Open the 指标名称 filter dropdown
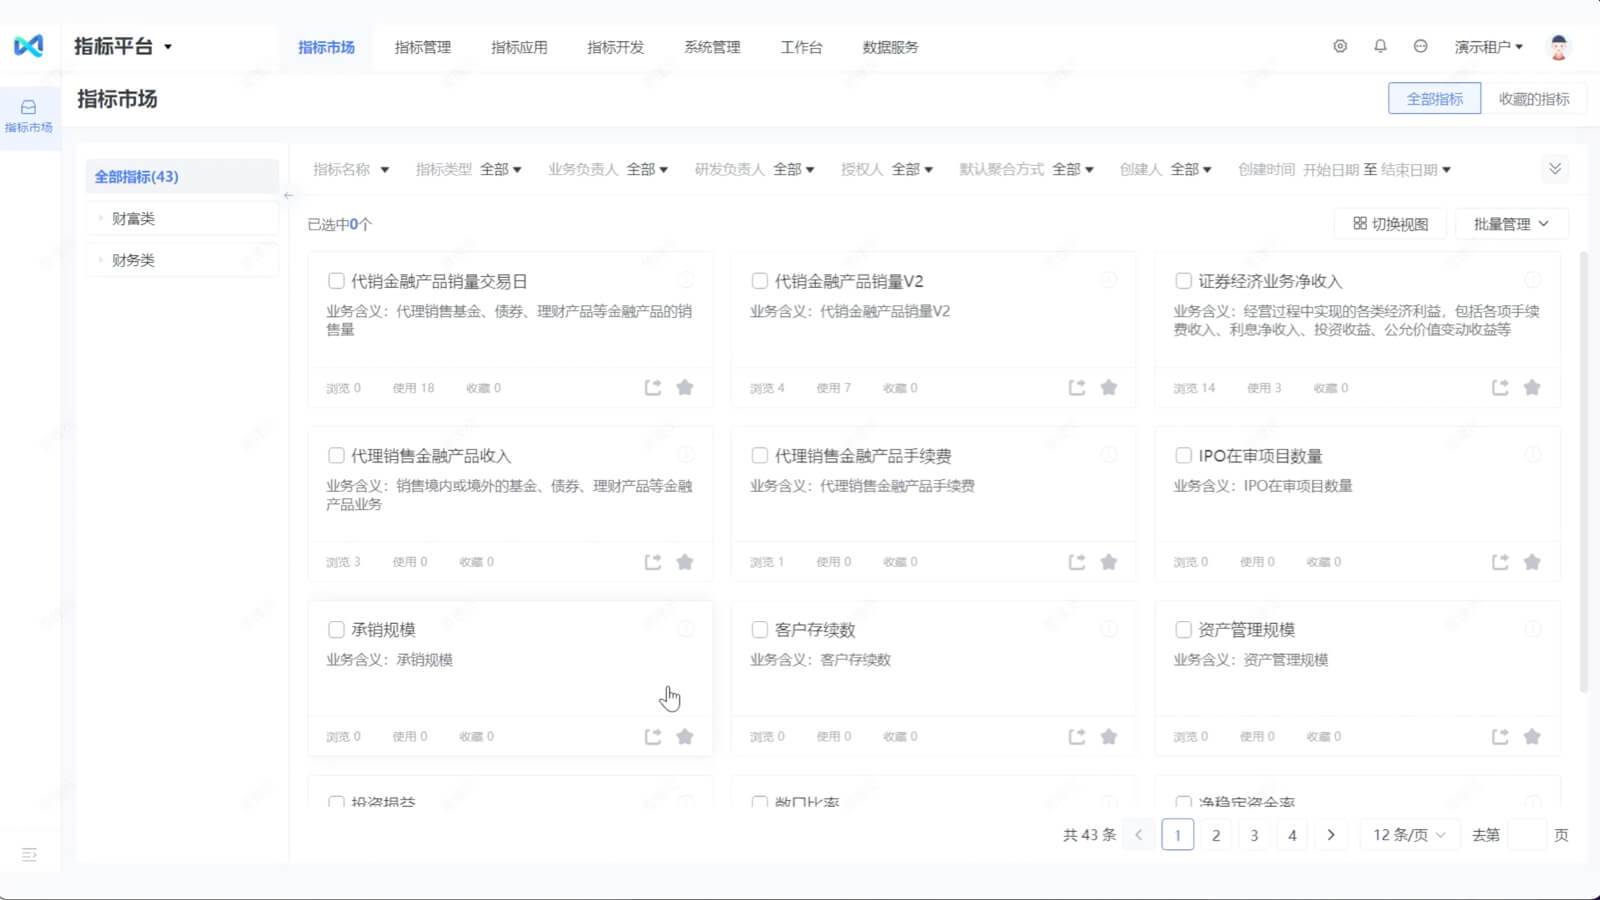Image resolution: width=1600 pixels, height=900 pixels. pyautogui.click(x=351, y=169)
